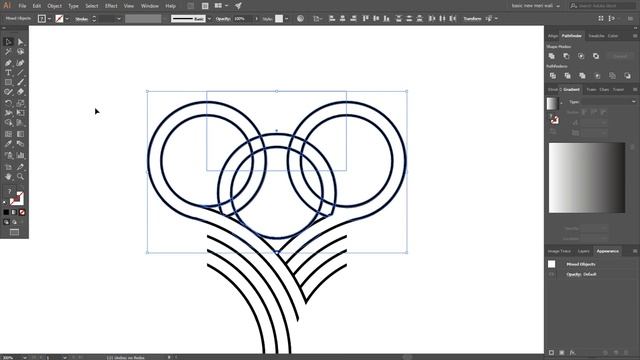Click Vertical Align Bottom icon
The width and height of the screenshot is (640, 360).
(x=386, y=18)
